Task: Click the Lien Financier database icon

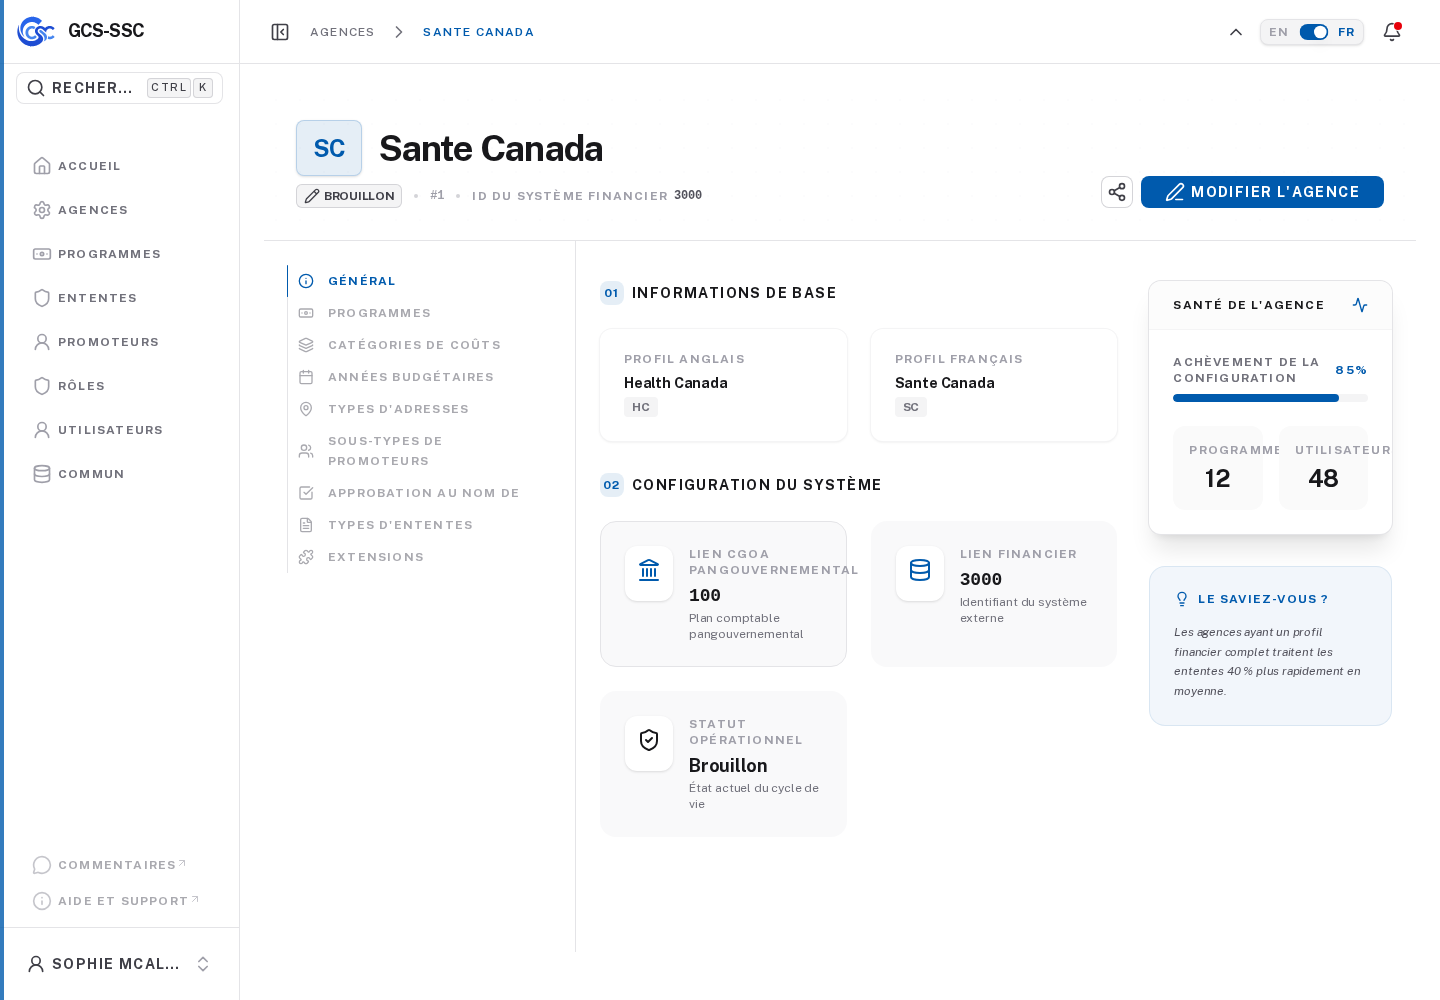Action: pyautogui.click(x=920, y=570)
